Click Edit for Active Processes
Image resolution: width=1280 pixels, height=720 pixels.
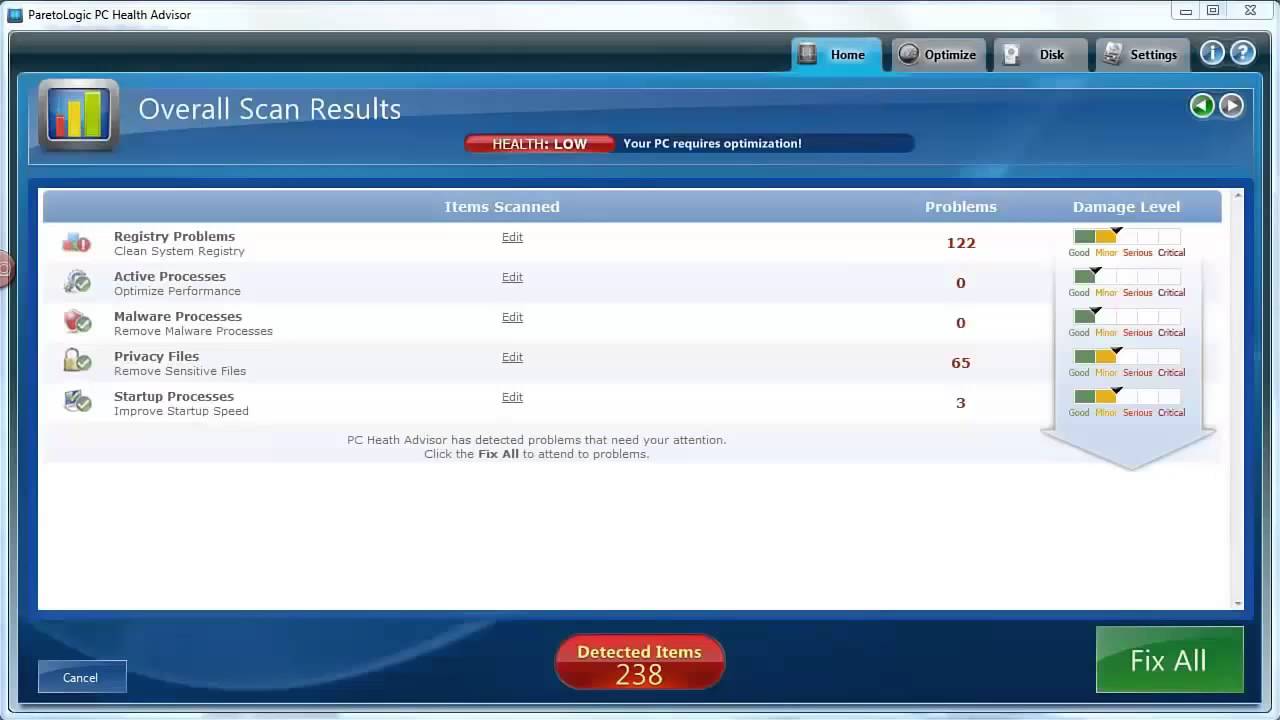[x=512, y=277]
